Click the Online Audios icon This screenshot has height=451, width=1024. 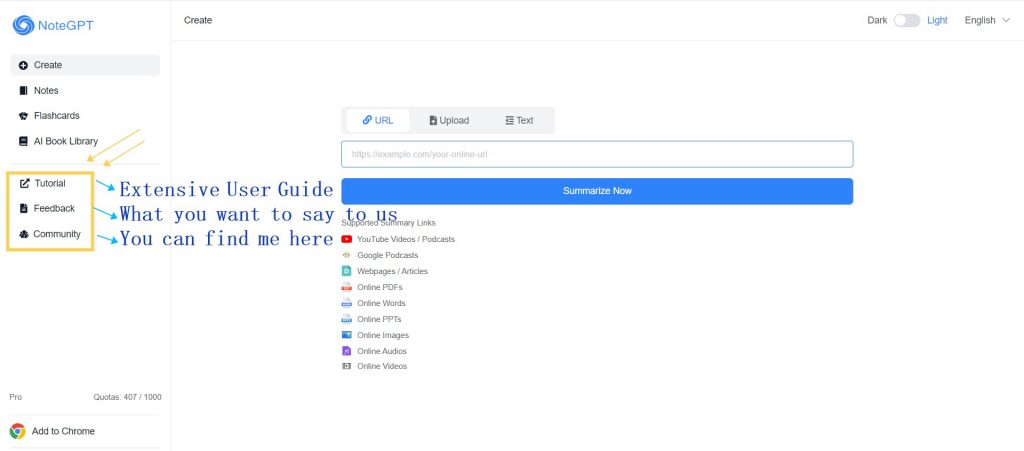pyautogui.click(x=347, y=351)
